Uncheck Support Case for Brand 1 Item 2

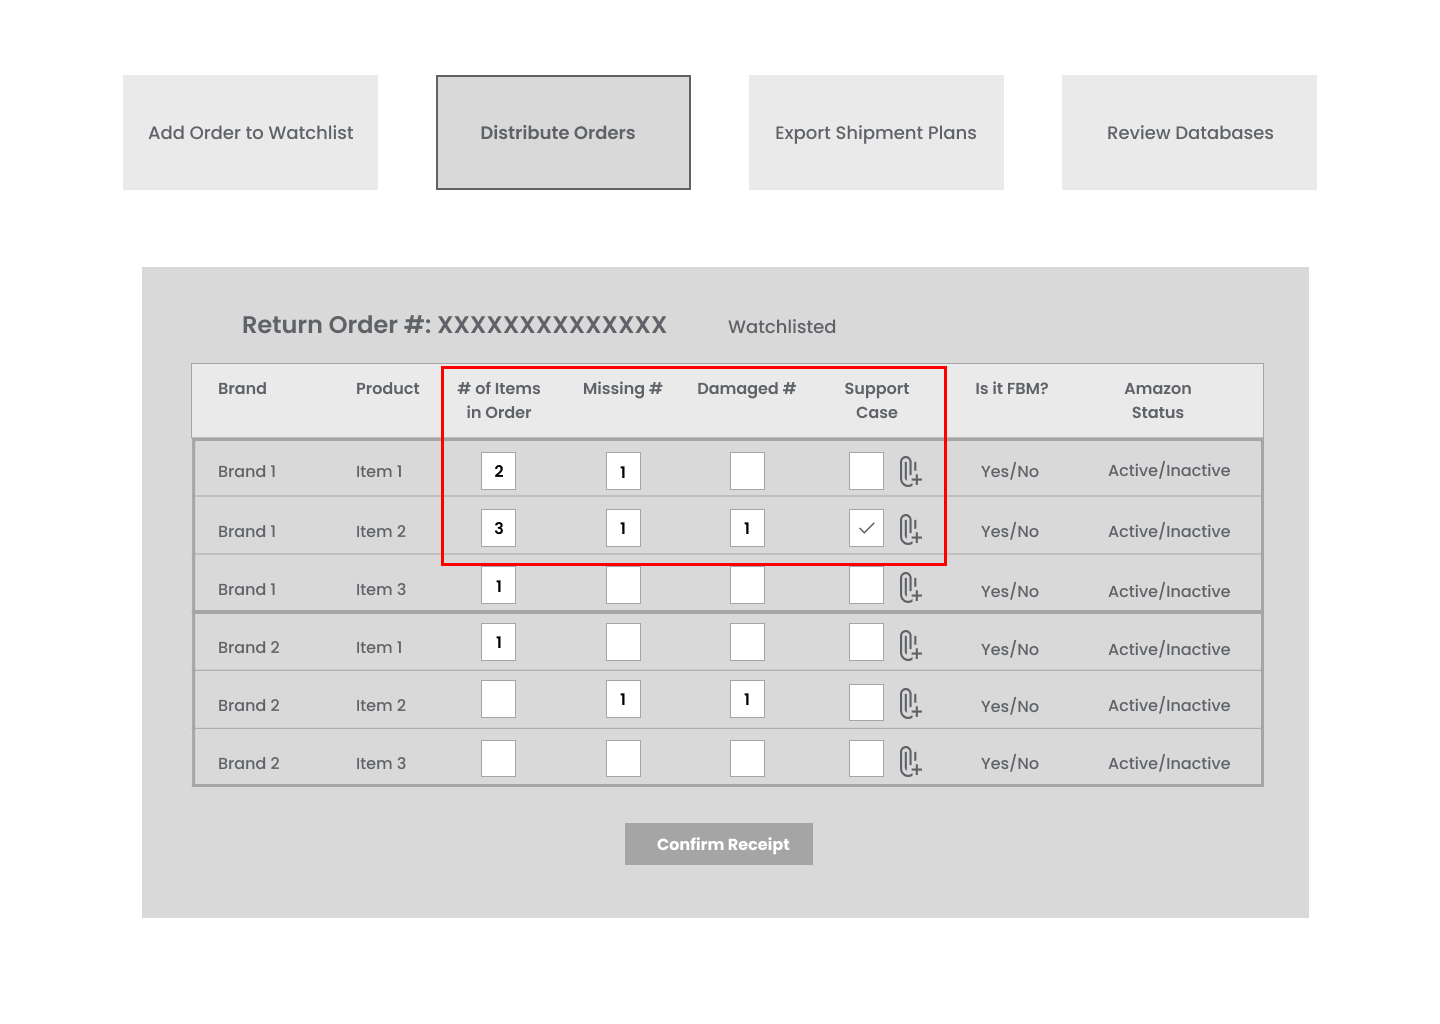point(866,528)
